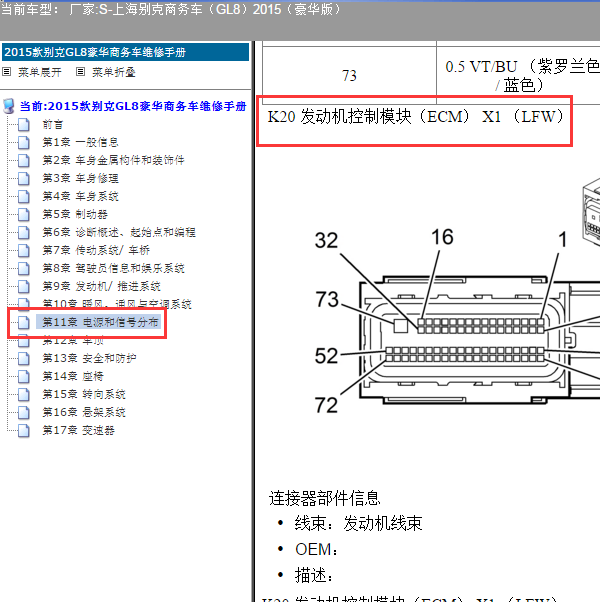Viewport: 600px width, 602px height.
Task: Open 第6章 诊断概述、起始点和编程
Action: tap(119, 232)
